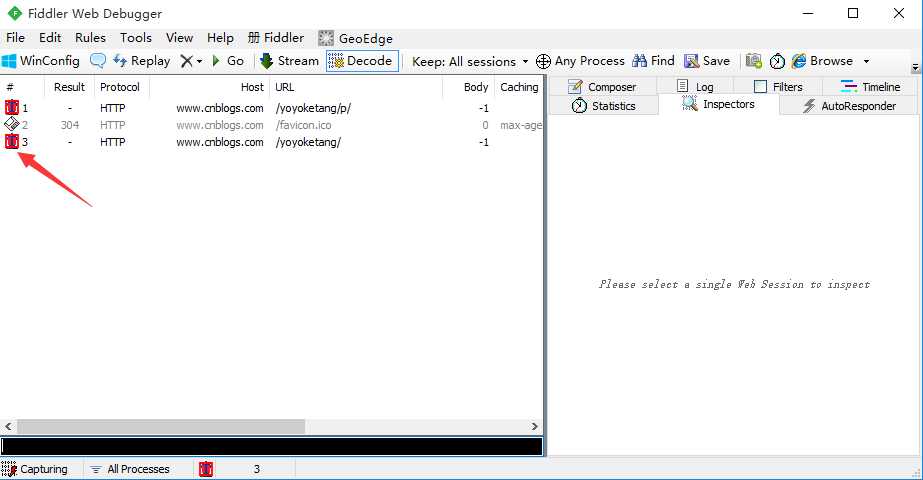Switch to the AutoResponder tab

[849, 106]
